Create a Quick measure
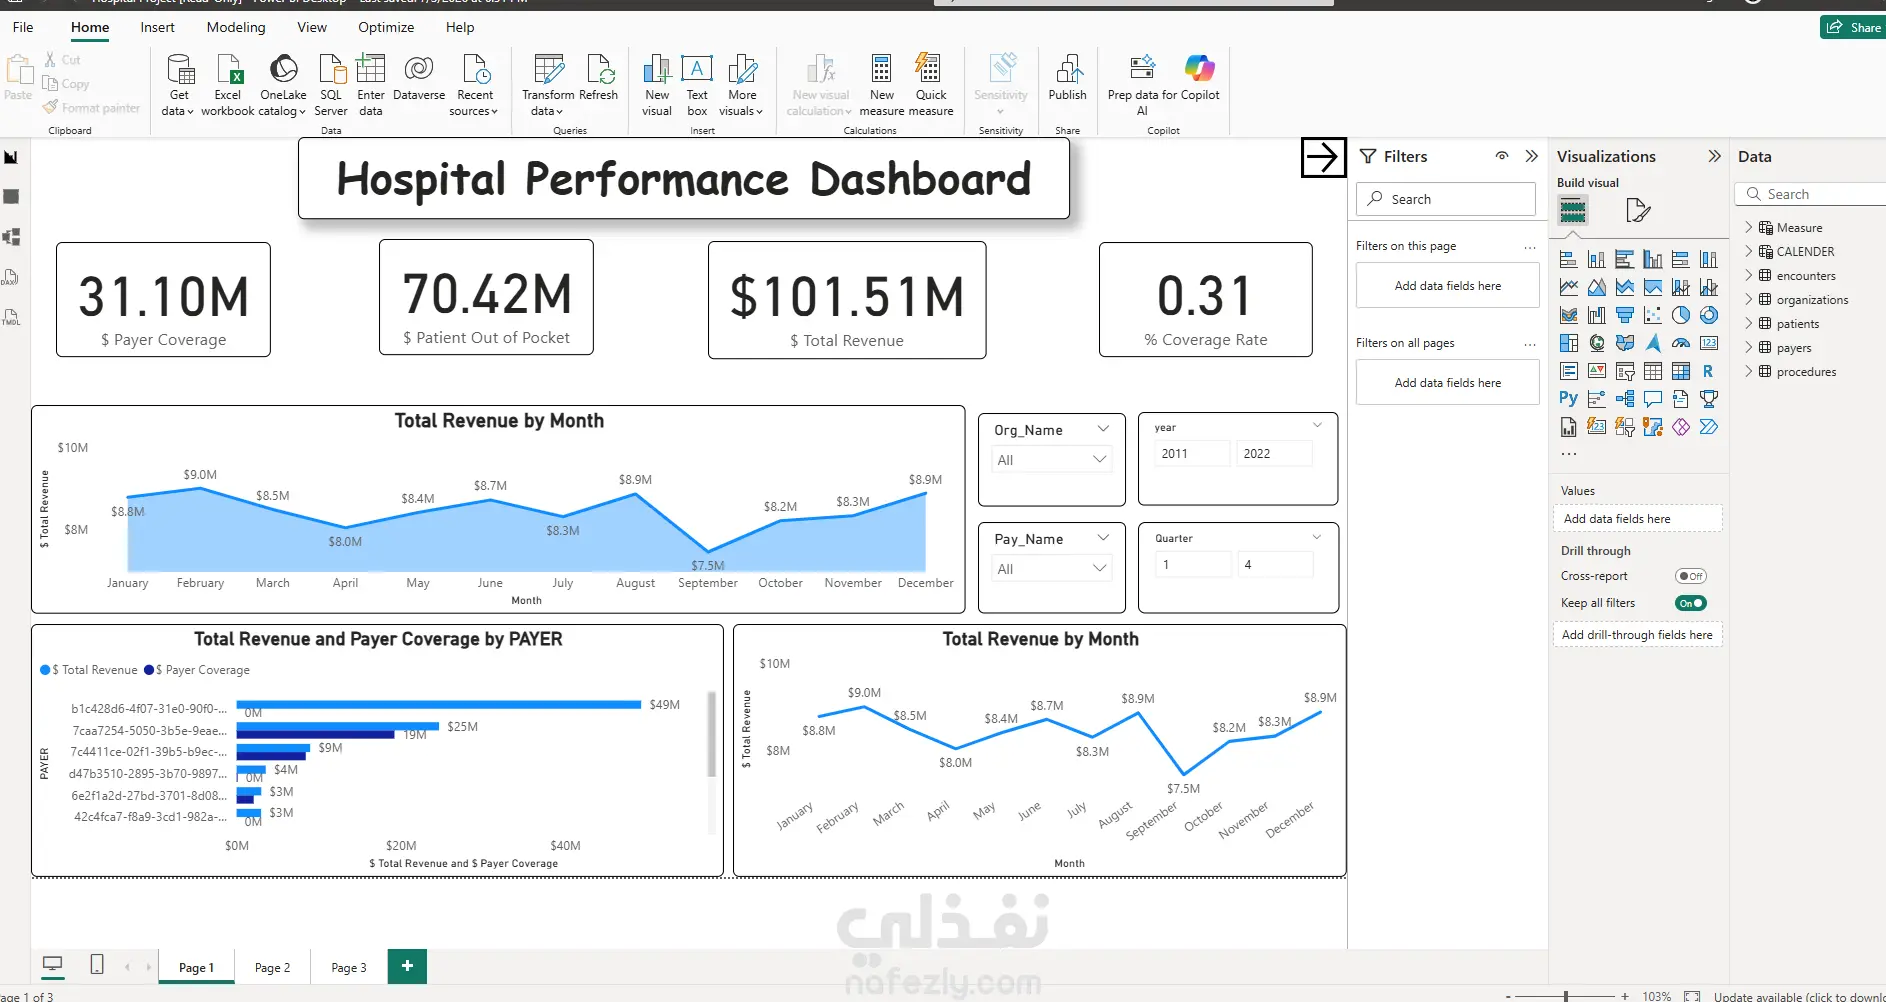 point(931,85)
